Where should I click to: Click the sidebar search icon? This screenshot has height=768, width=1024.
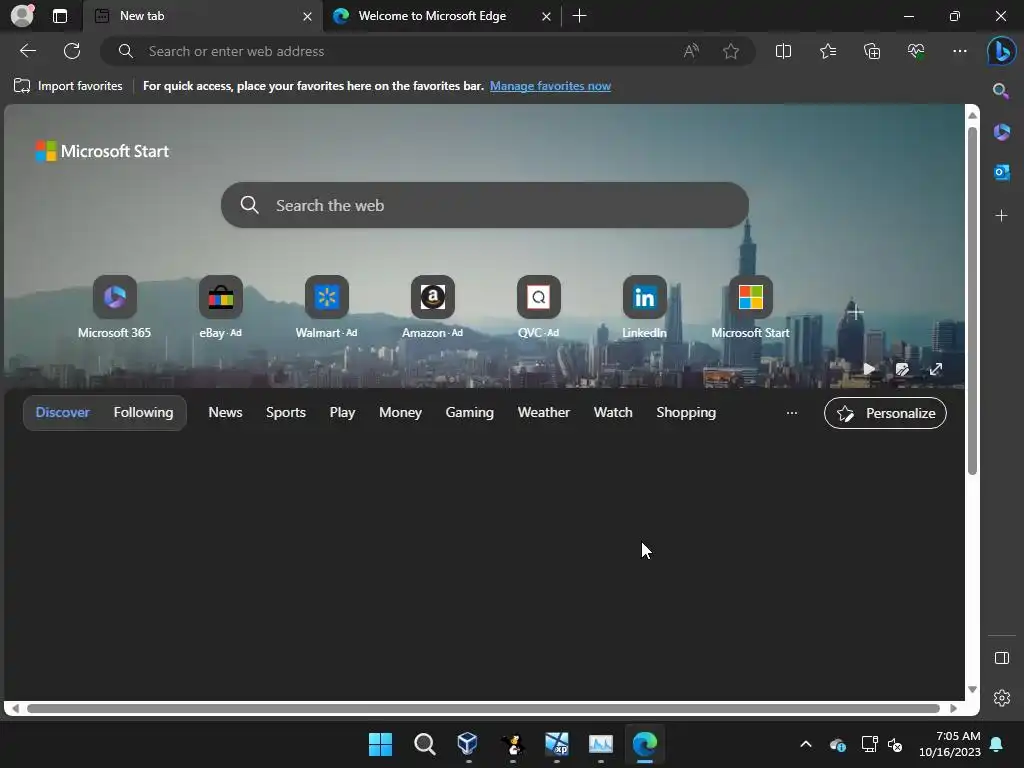pyautogui.click(x=1001, y=91)
